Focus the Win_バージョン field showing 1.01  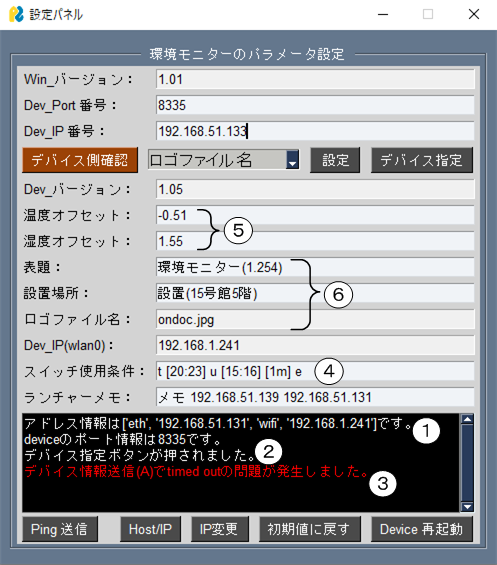pyautogui.click(x=315, y=79)
